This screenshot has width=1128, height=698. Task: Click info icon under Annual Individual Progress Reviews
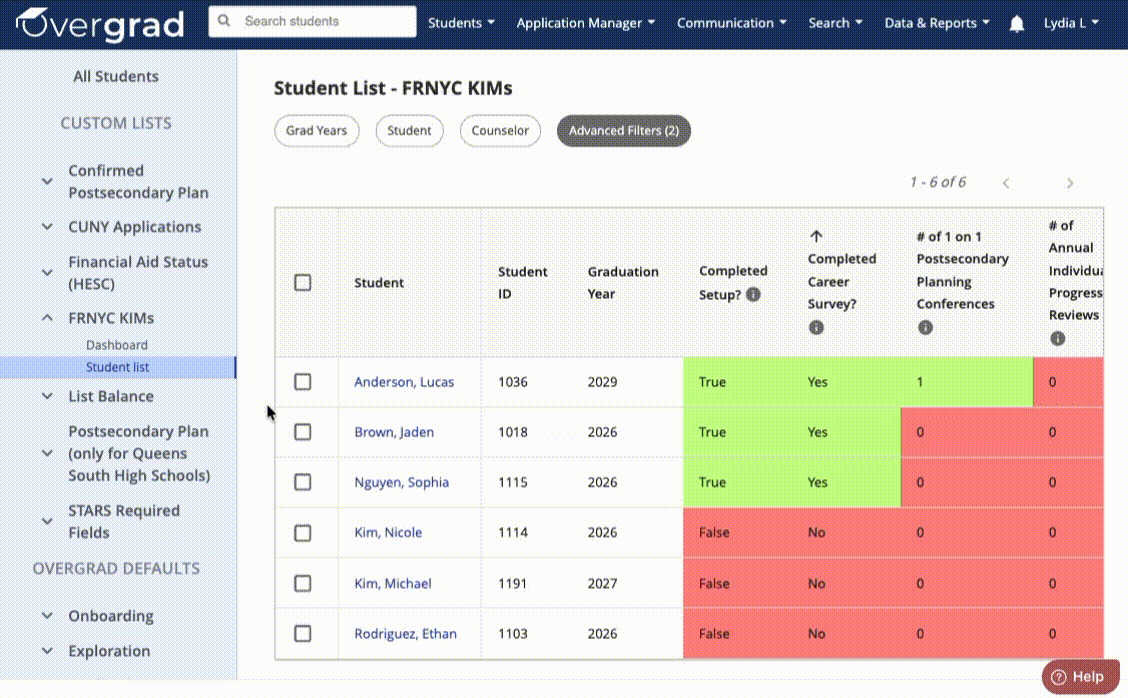1058,338
